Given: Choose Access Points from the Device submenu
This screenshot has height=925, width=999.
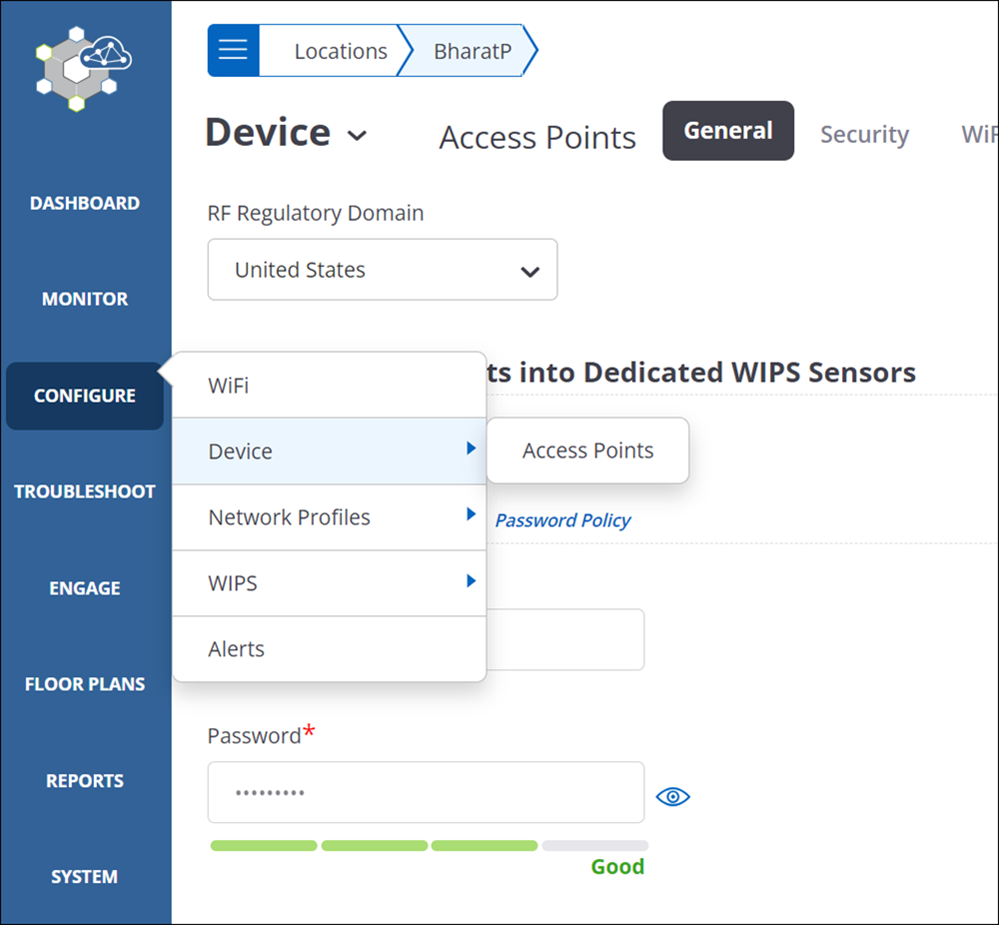Looking at the screenshot, I should pos(587,450).
